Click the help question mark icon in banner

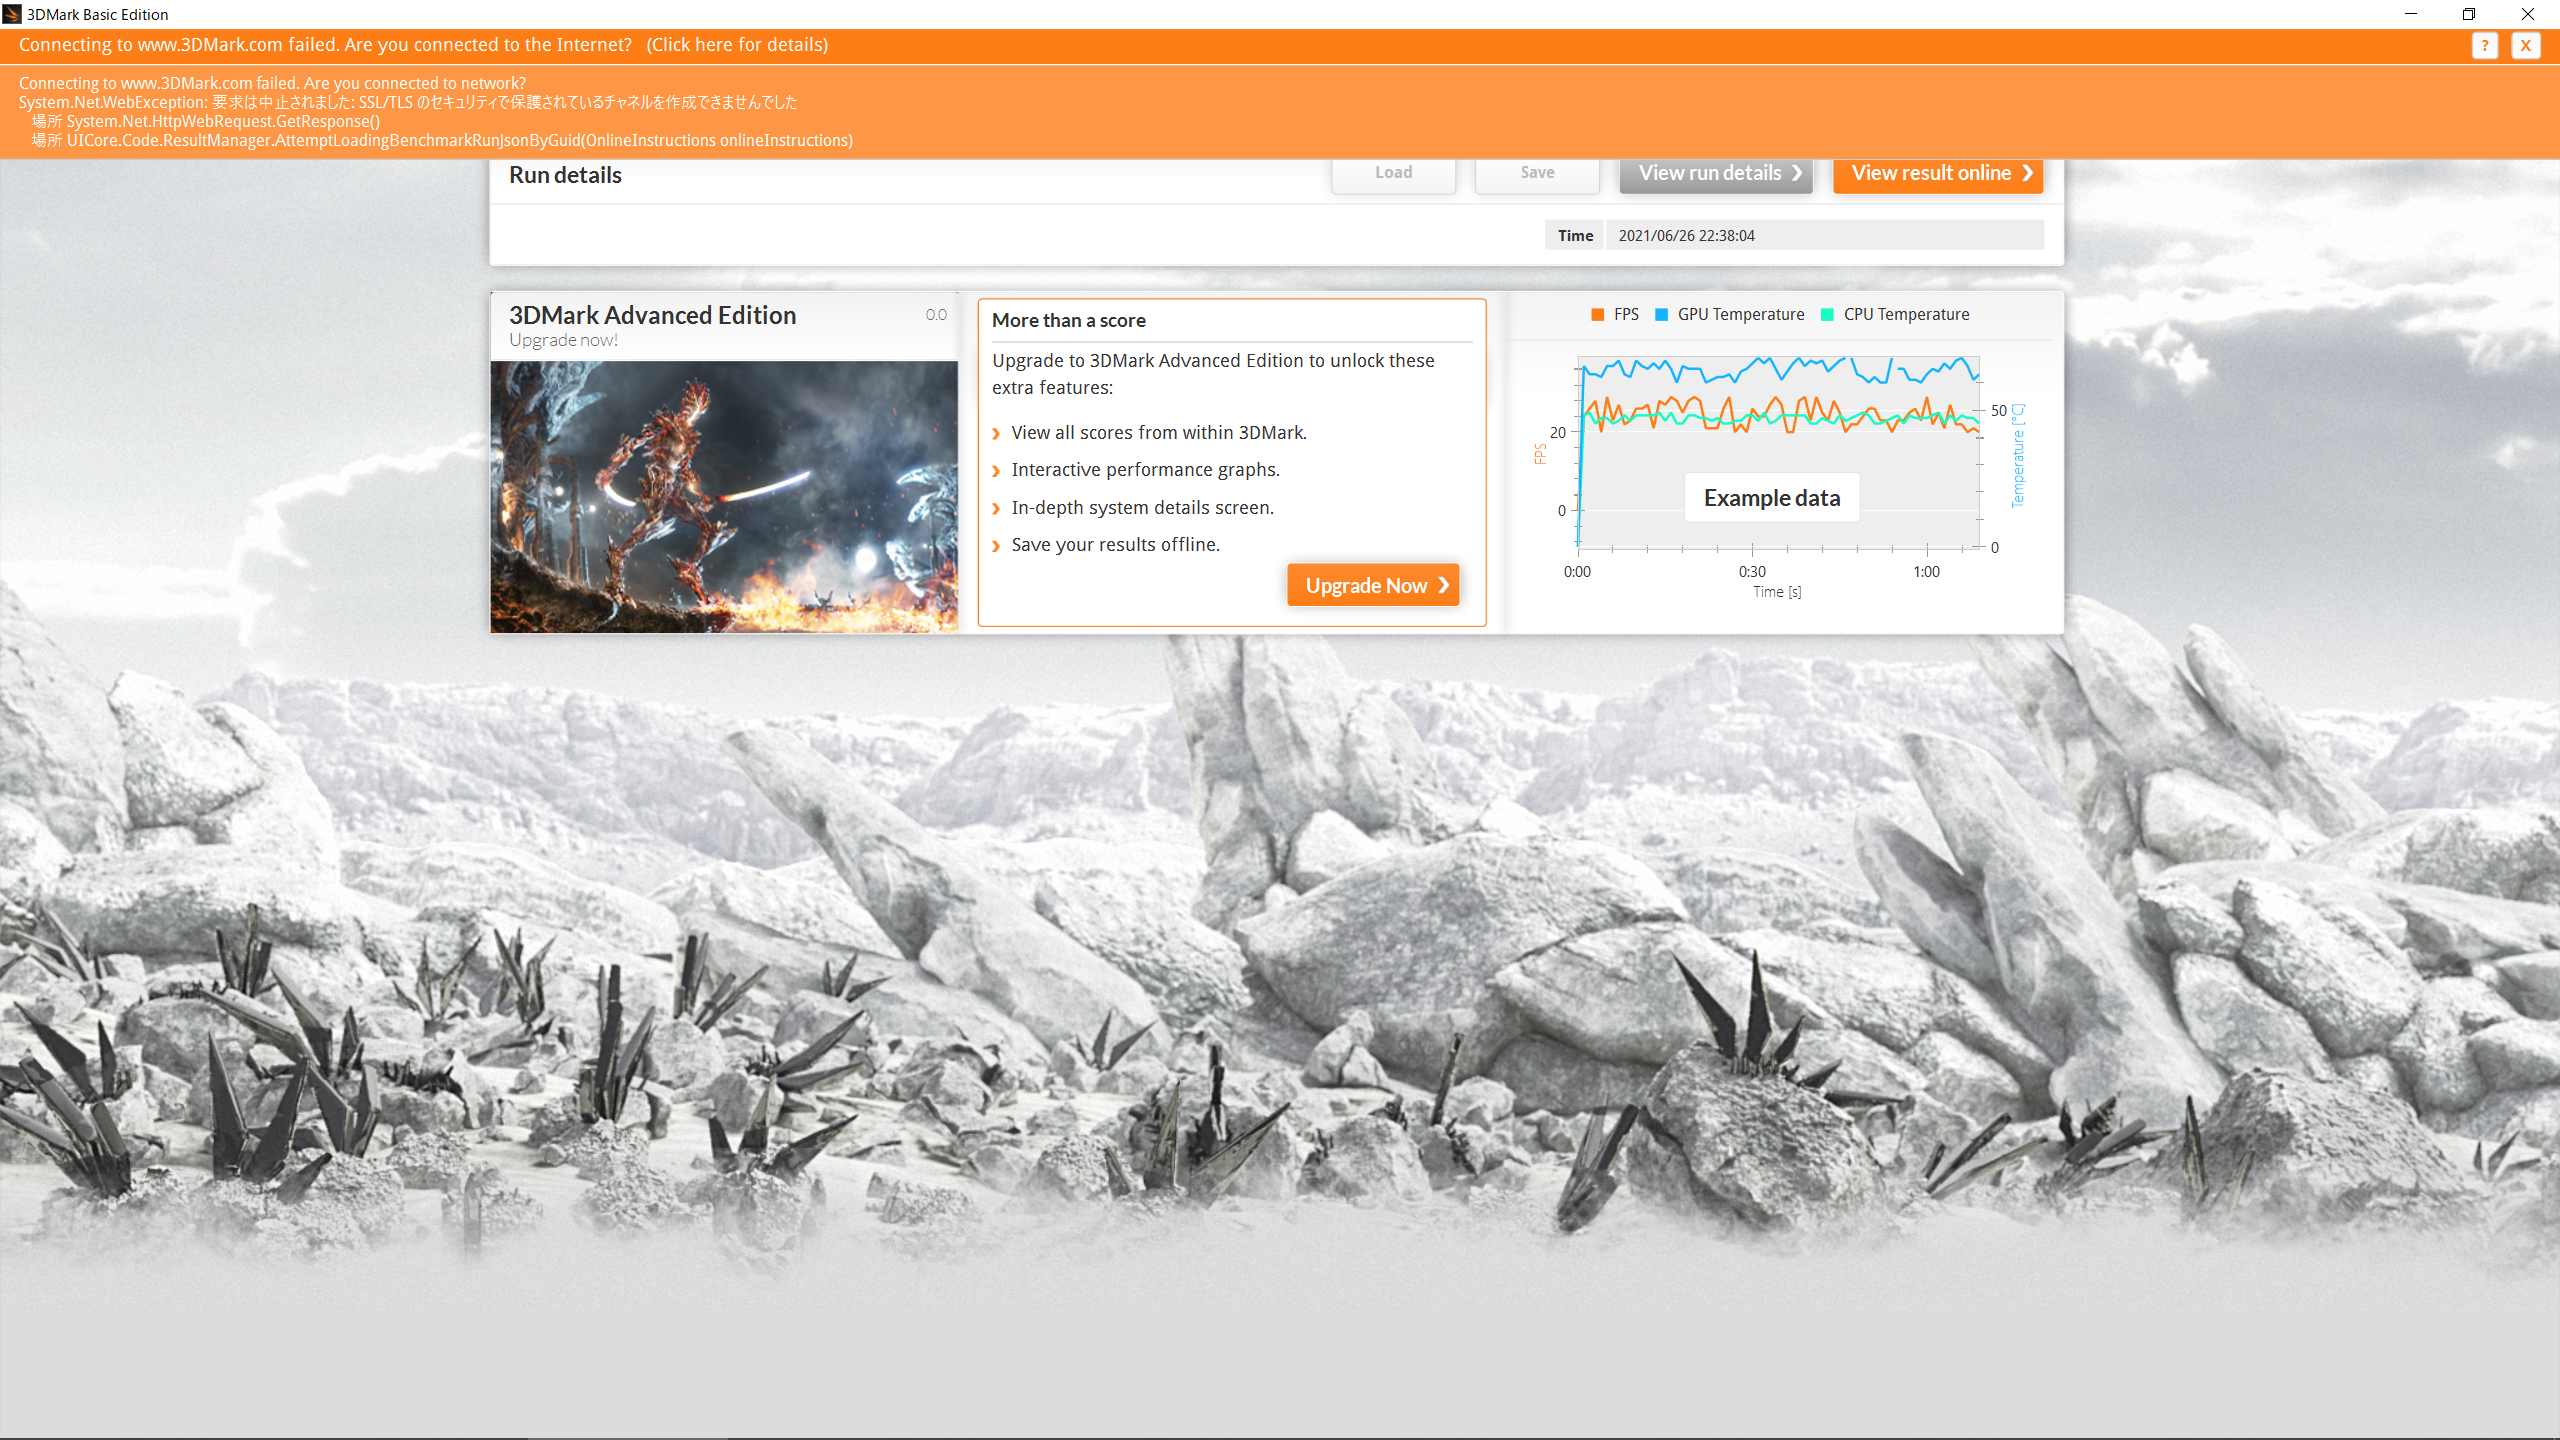2484,45
